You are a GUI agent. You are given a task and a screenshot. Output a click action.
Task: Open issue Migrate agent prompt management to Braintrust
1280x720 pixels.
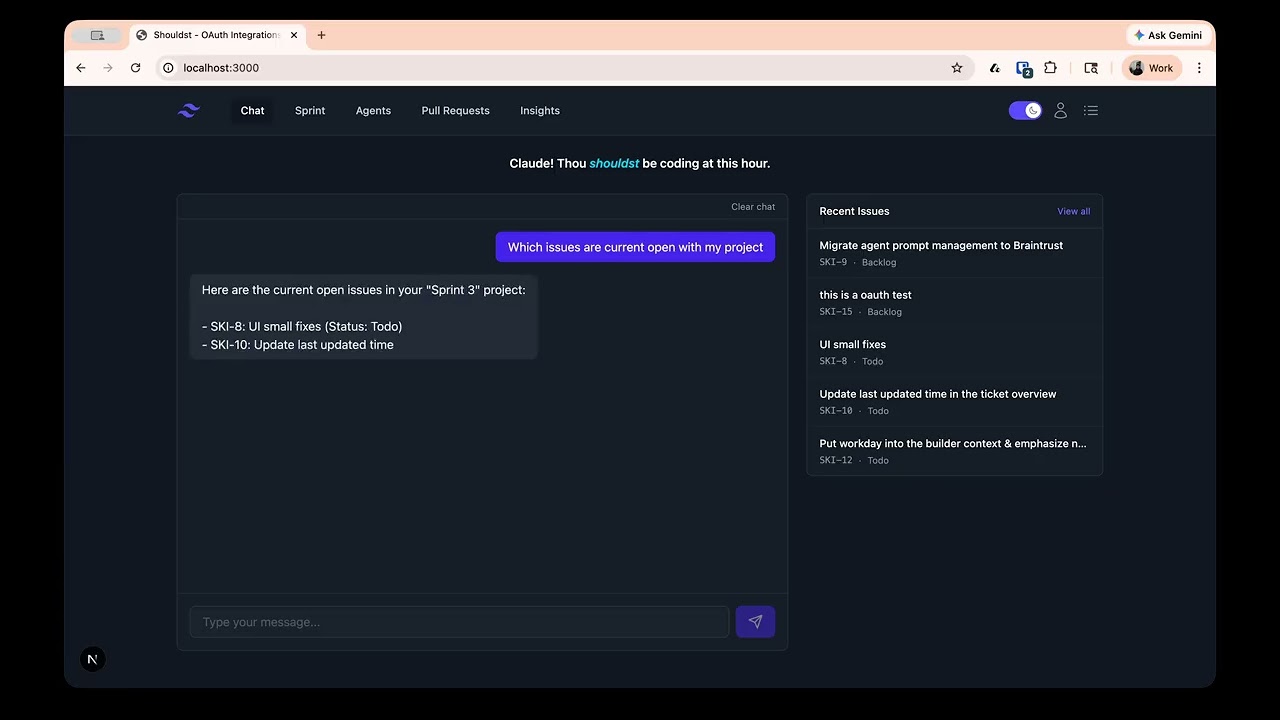[955, 253]
